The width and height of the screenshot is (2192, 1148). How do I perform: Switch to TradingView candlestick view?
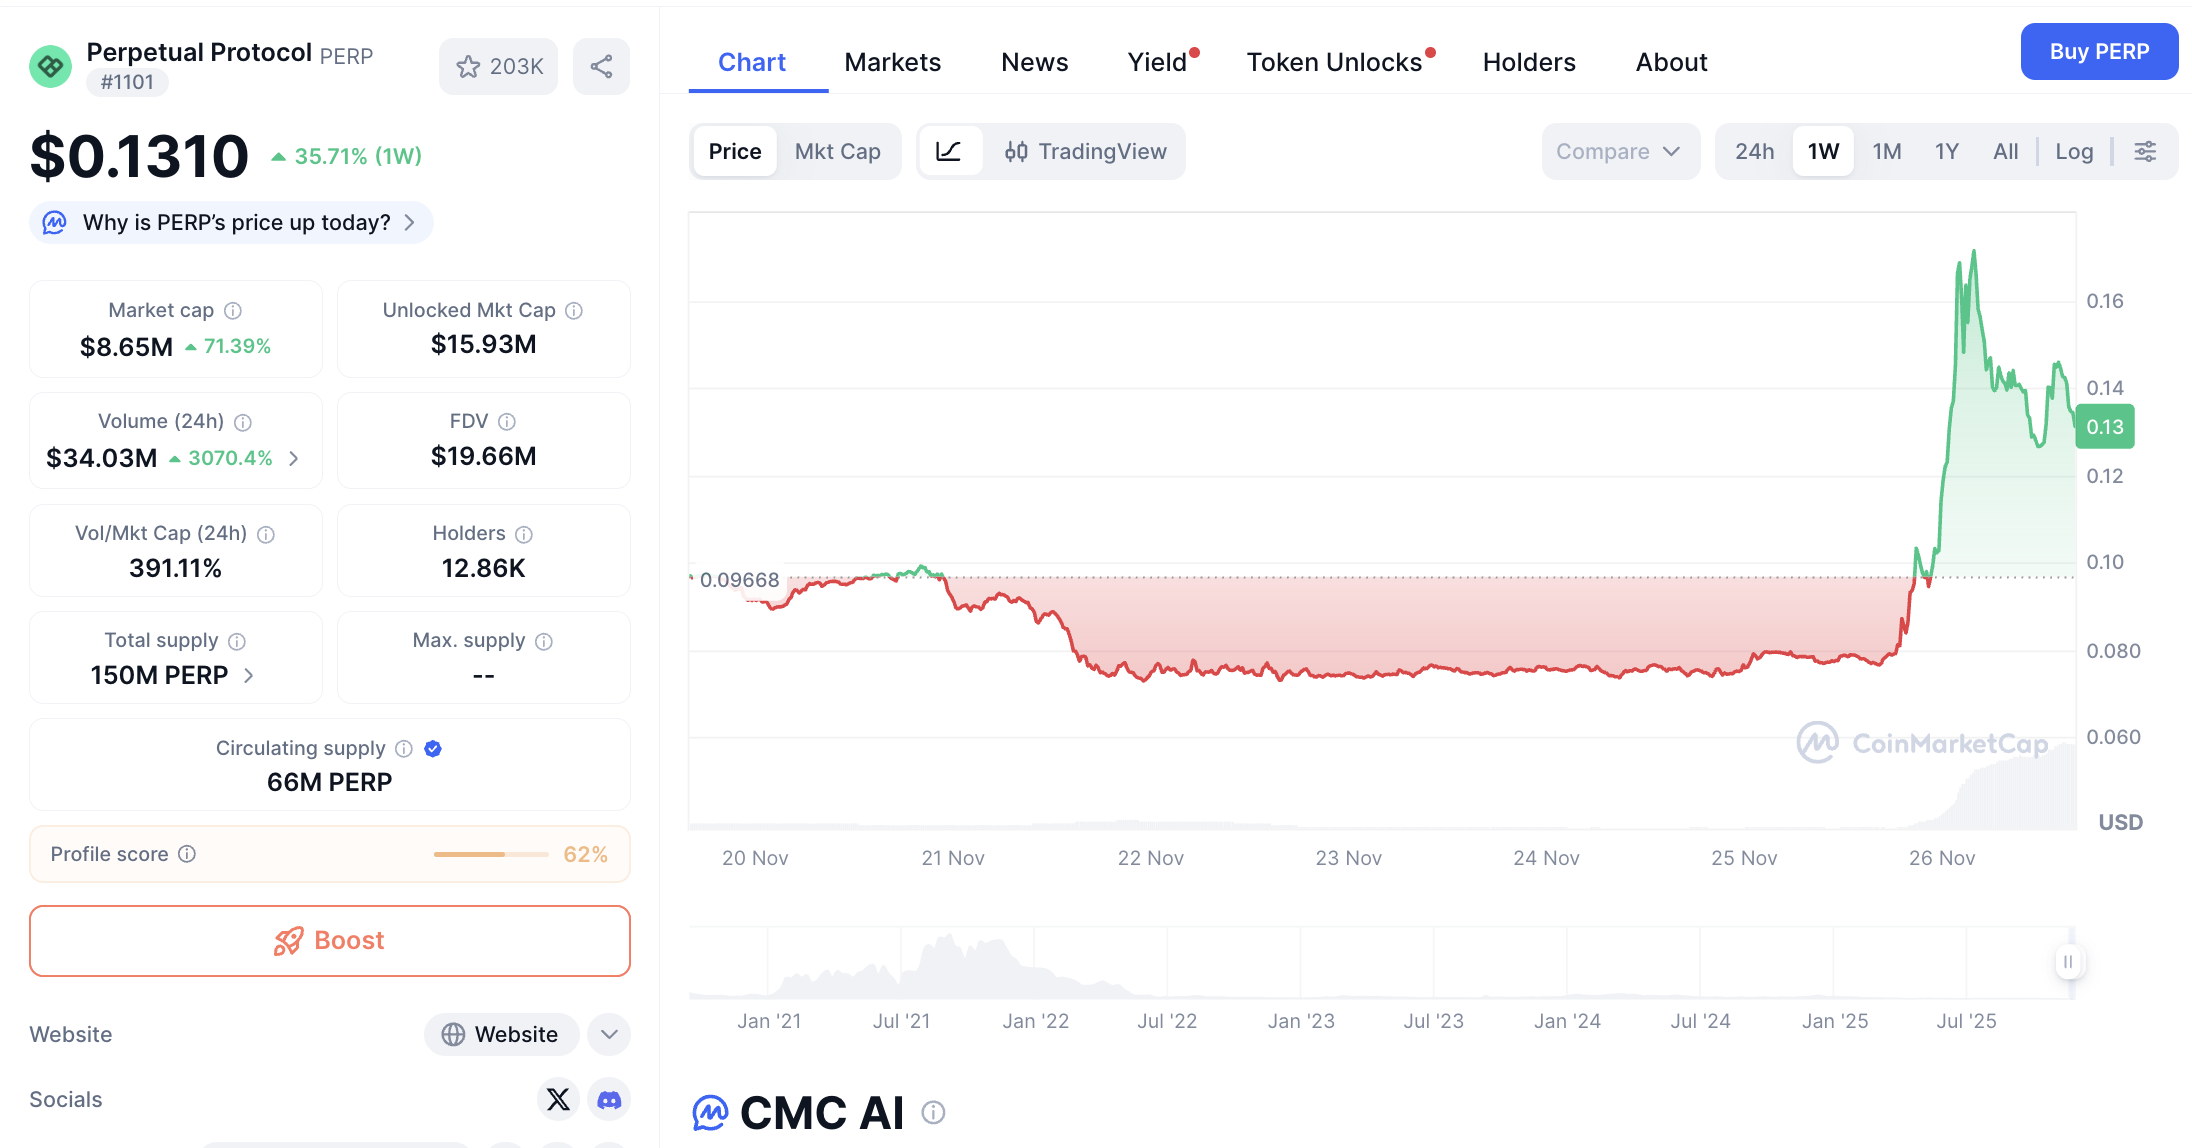tap(1086, 151)
